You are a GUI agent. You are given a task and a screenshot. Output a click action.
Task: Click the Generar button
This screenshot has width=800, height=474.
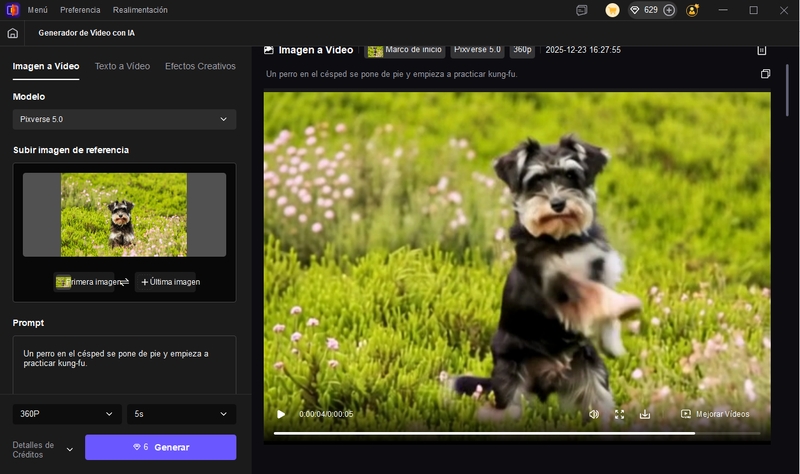coord(161,447)
